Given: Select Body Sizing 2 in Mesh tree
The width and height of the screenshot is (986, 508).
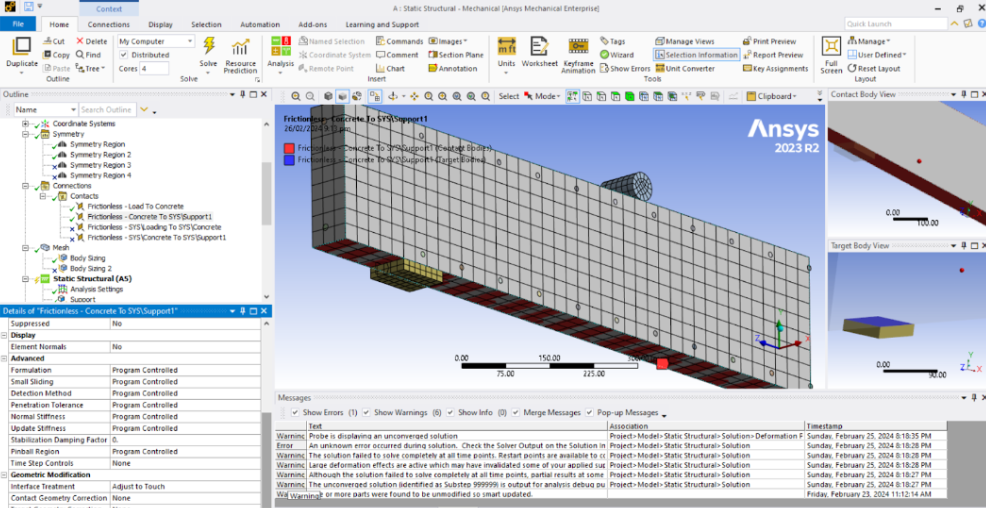Looking at the screenshot, I should 91,268.
